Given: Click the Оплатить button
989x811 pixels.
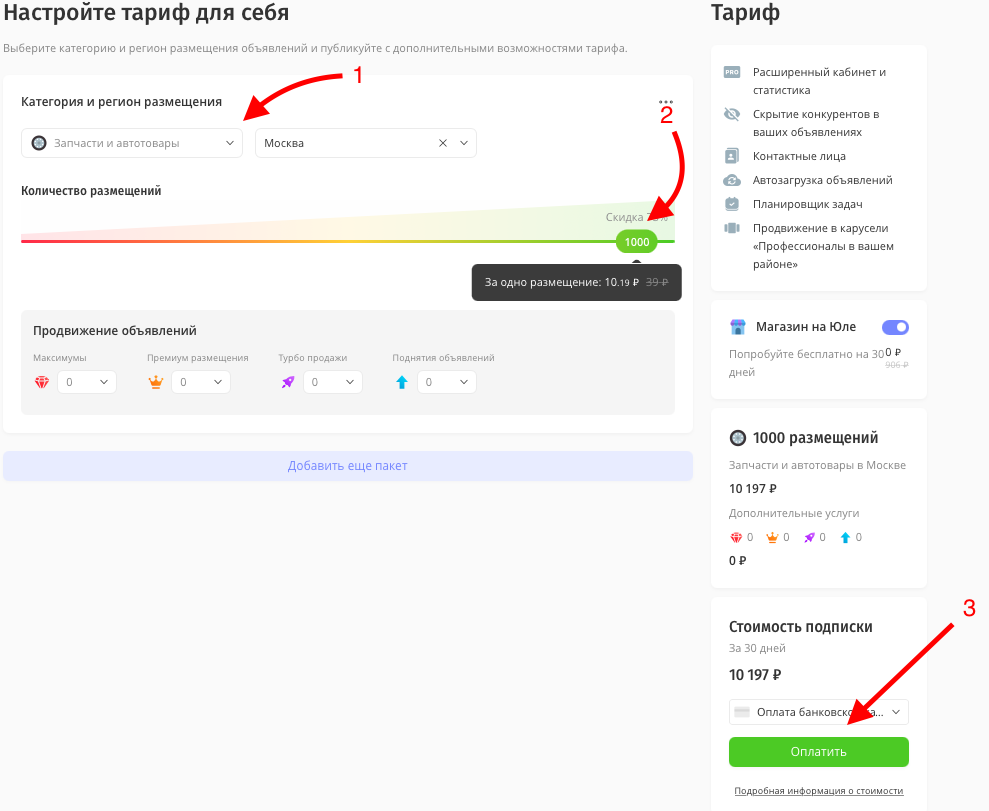Looking at the screenshot, I should tap(818, 752).
